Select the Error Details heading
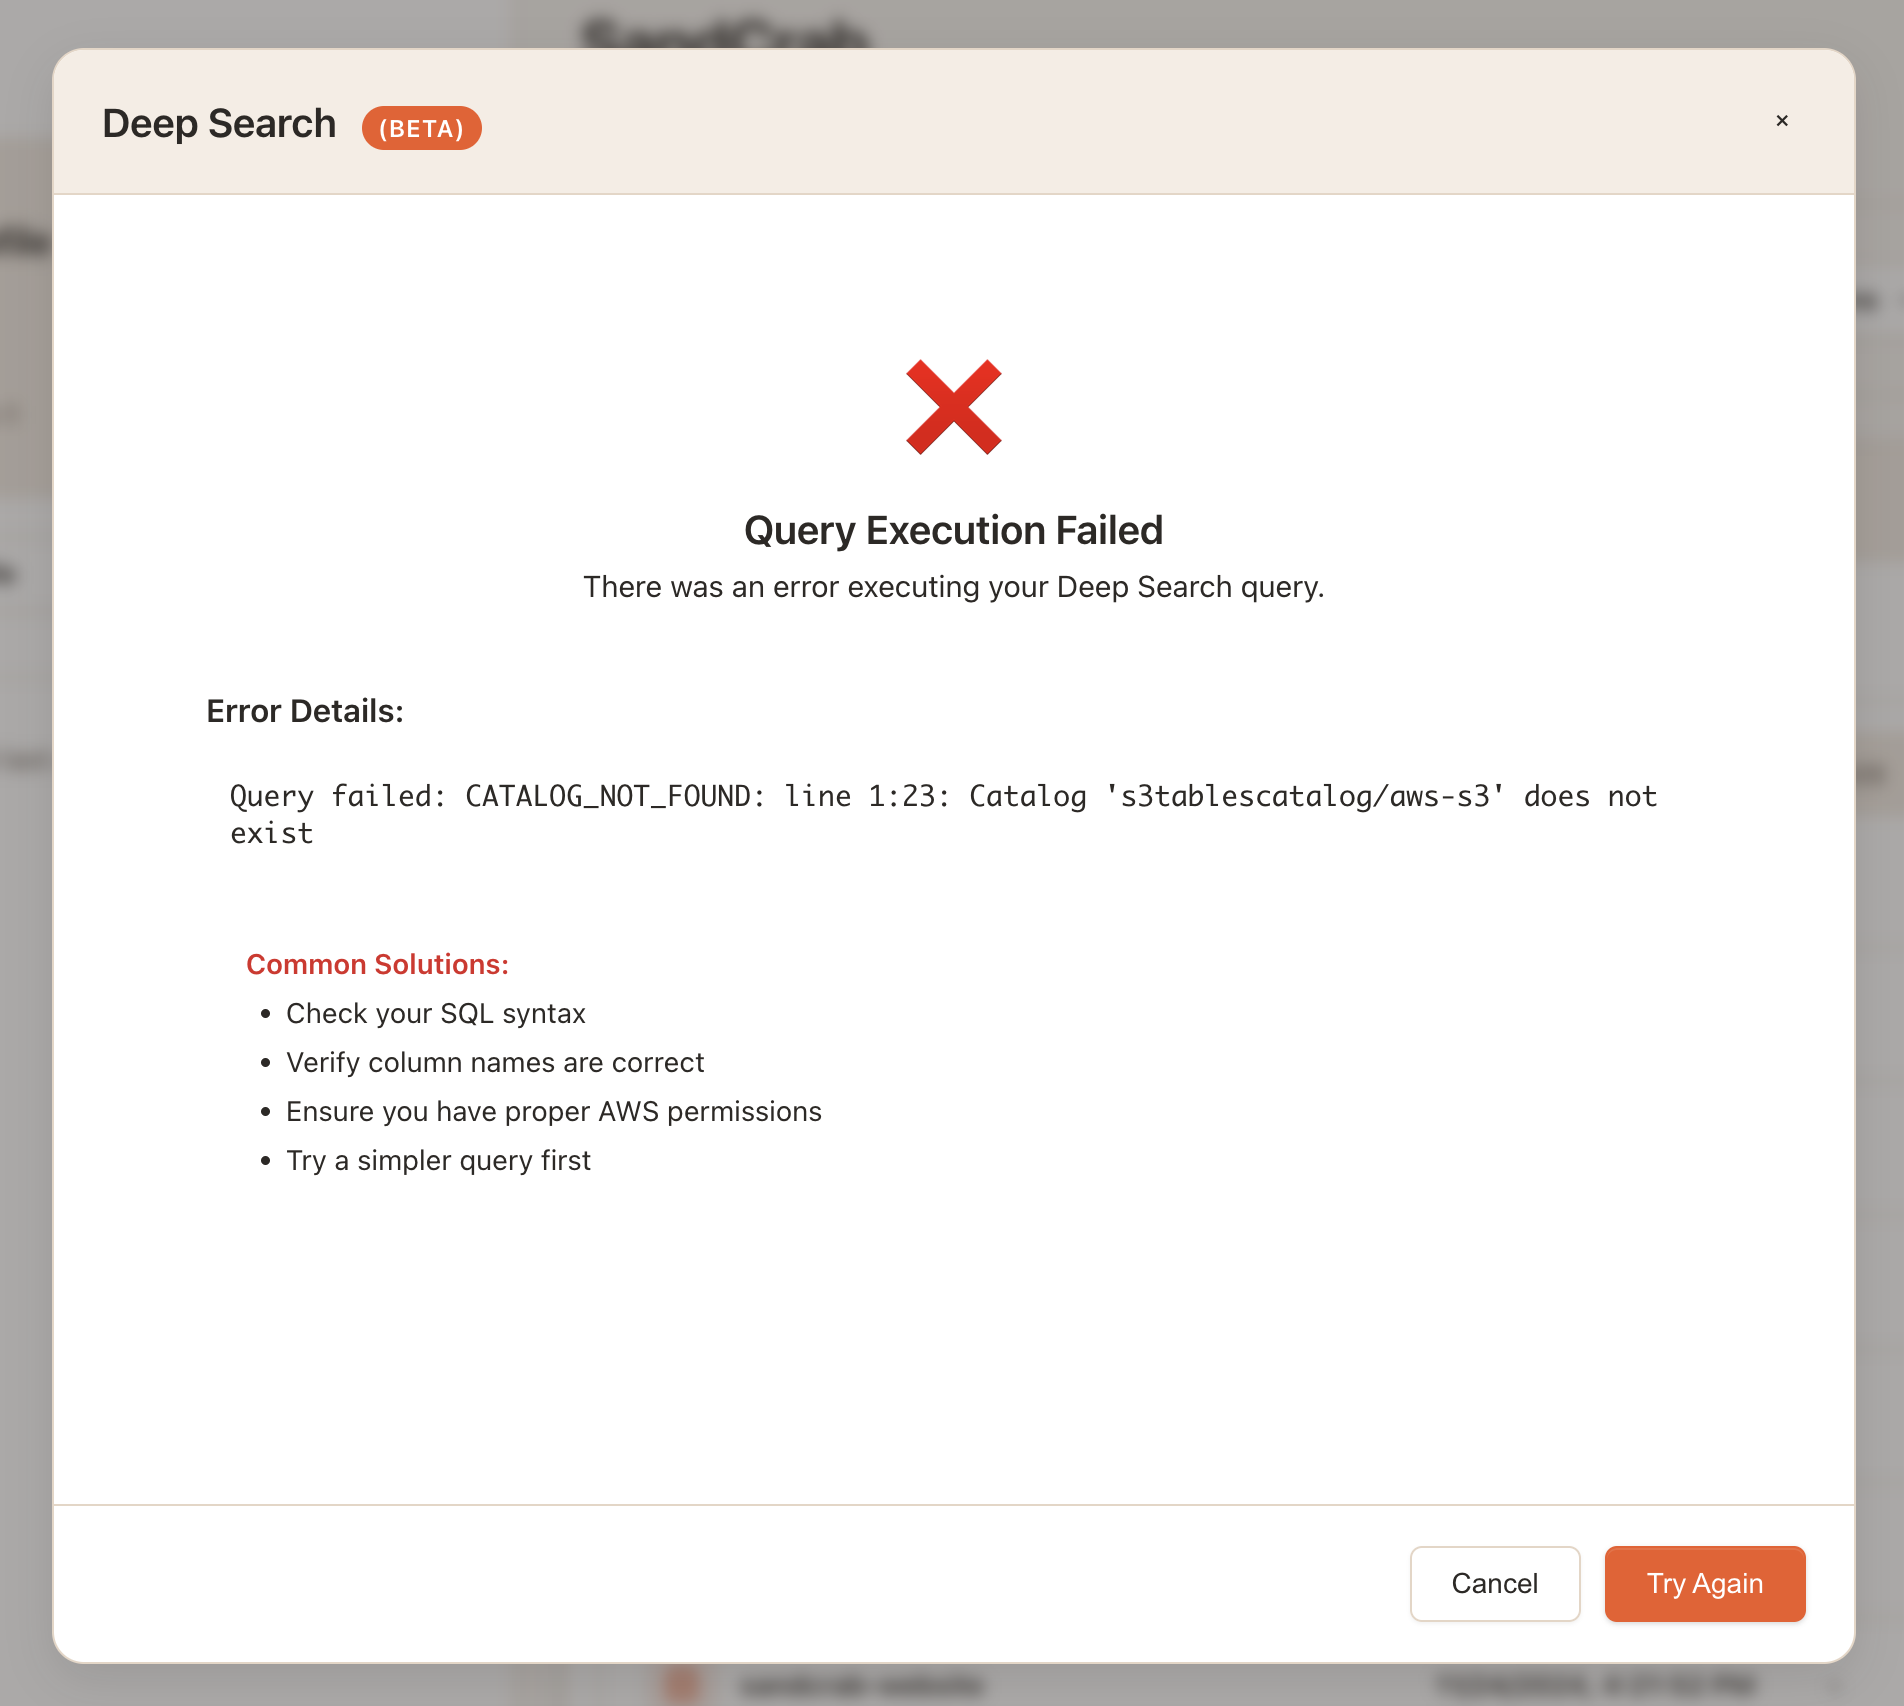This screenshot has width=1904, height=1706. coord(305,711)
